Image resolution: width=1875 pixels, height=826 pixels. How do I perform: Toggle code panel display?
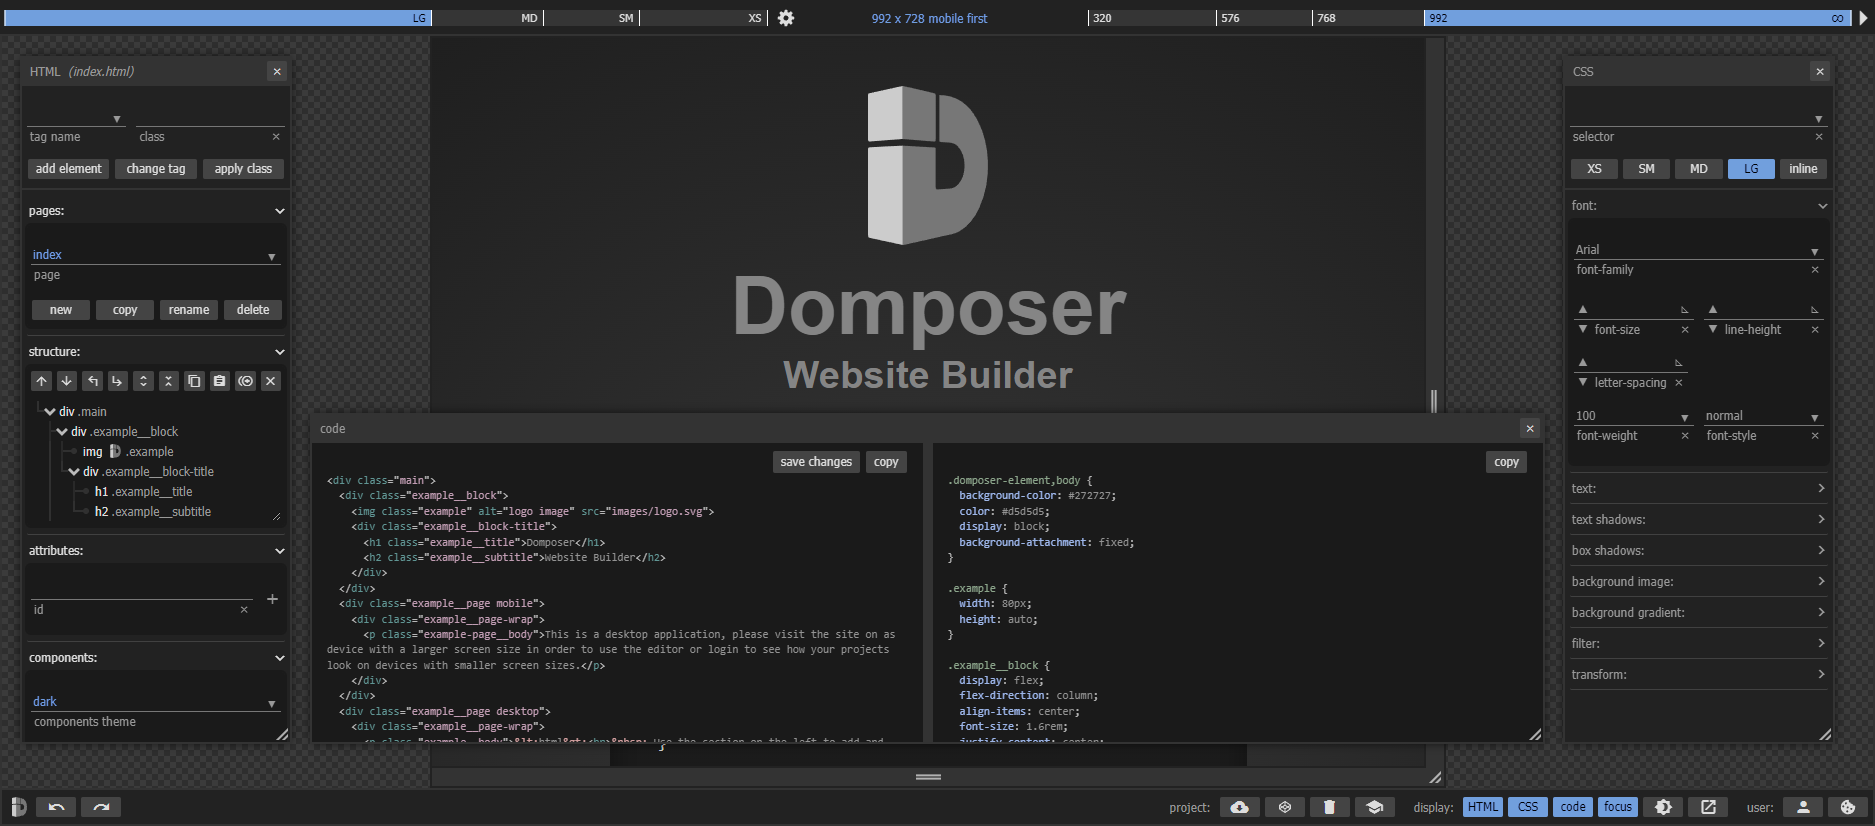point(1573,807)
